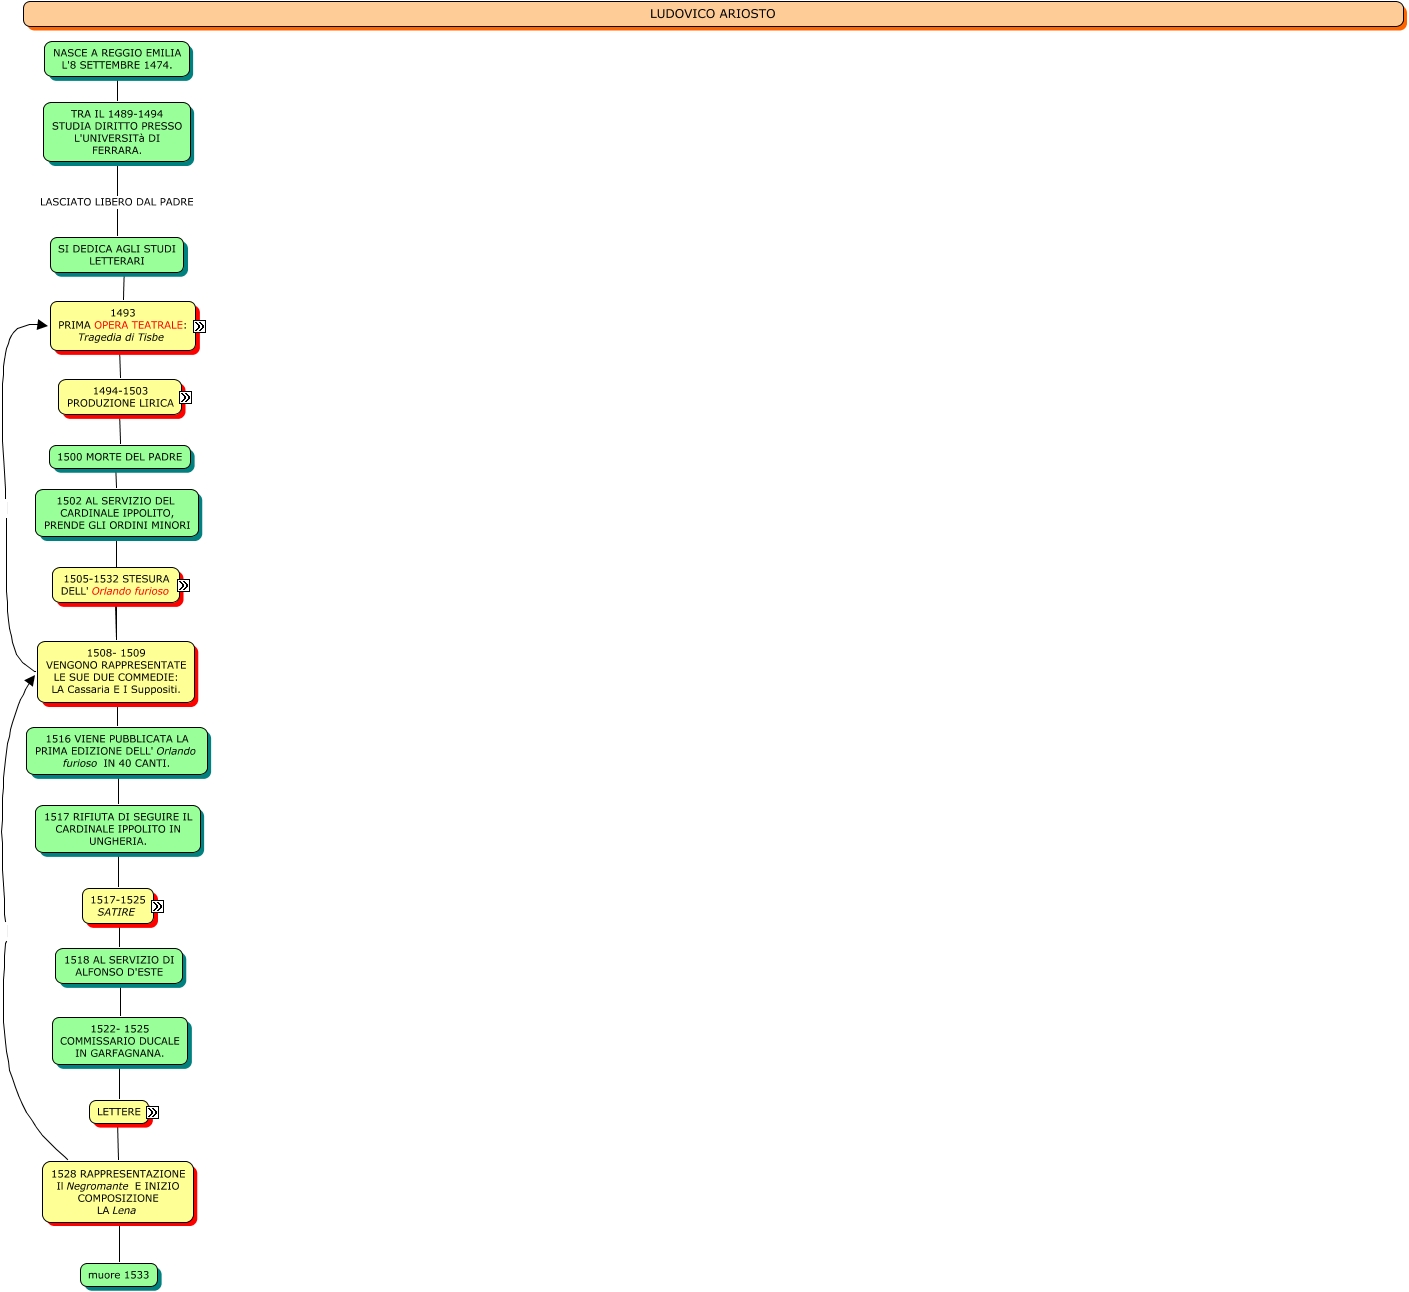Open the Orlando furioso stesura link icon

pyautogui.click(x=183, y=586)
